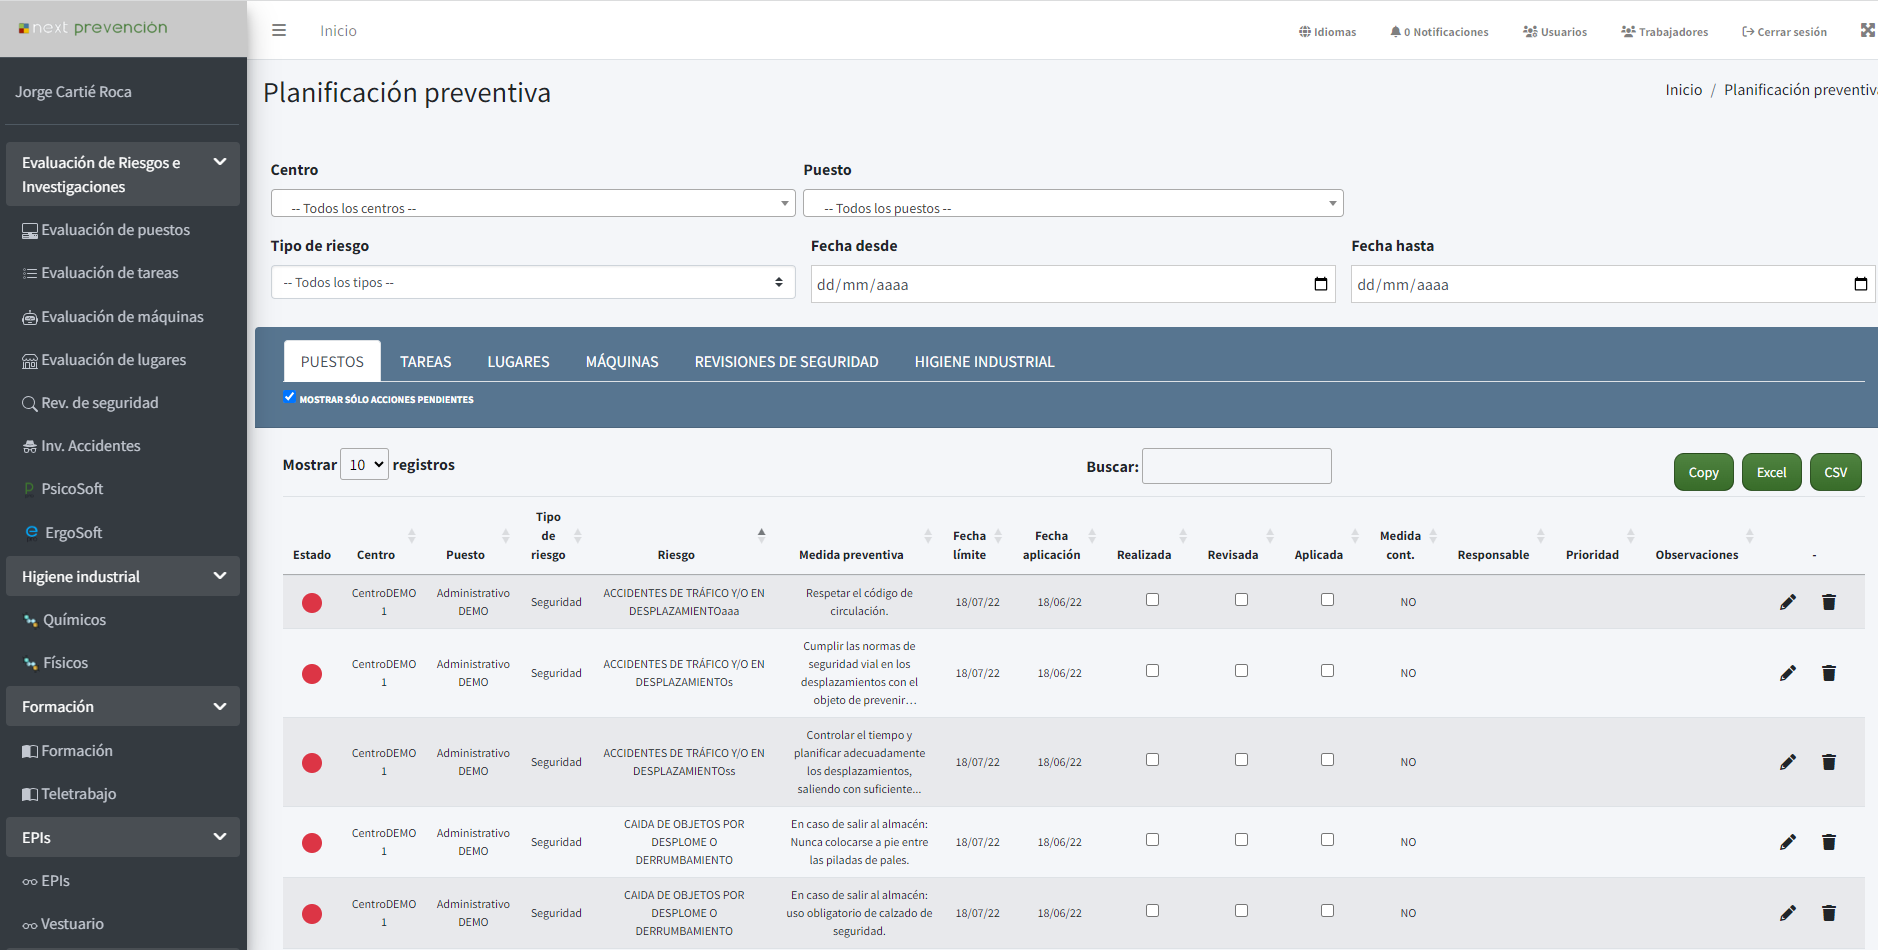Open the Puesto dropdown Todos los puestos
Image resolution: width=1878 pixels, height=950 pixels.
coord(1073,204)
